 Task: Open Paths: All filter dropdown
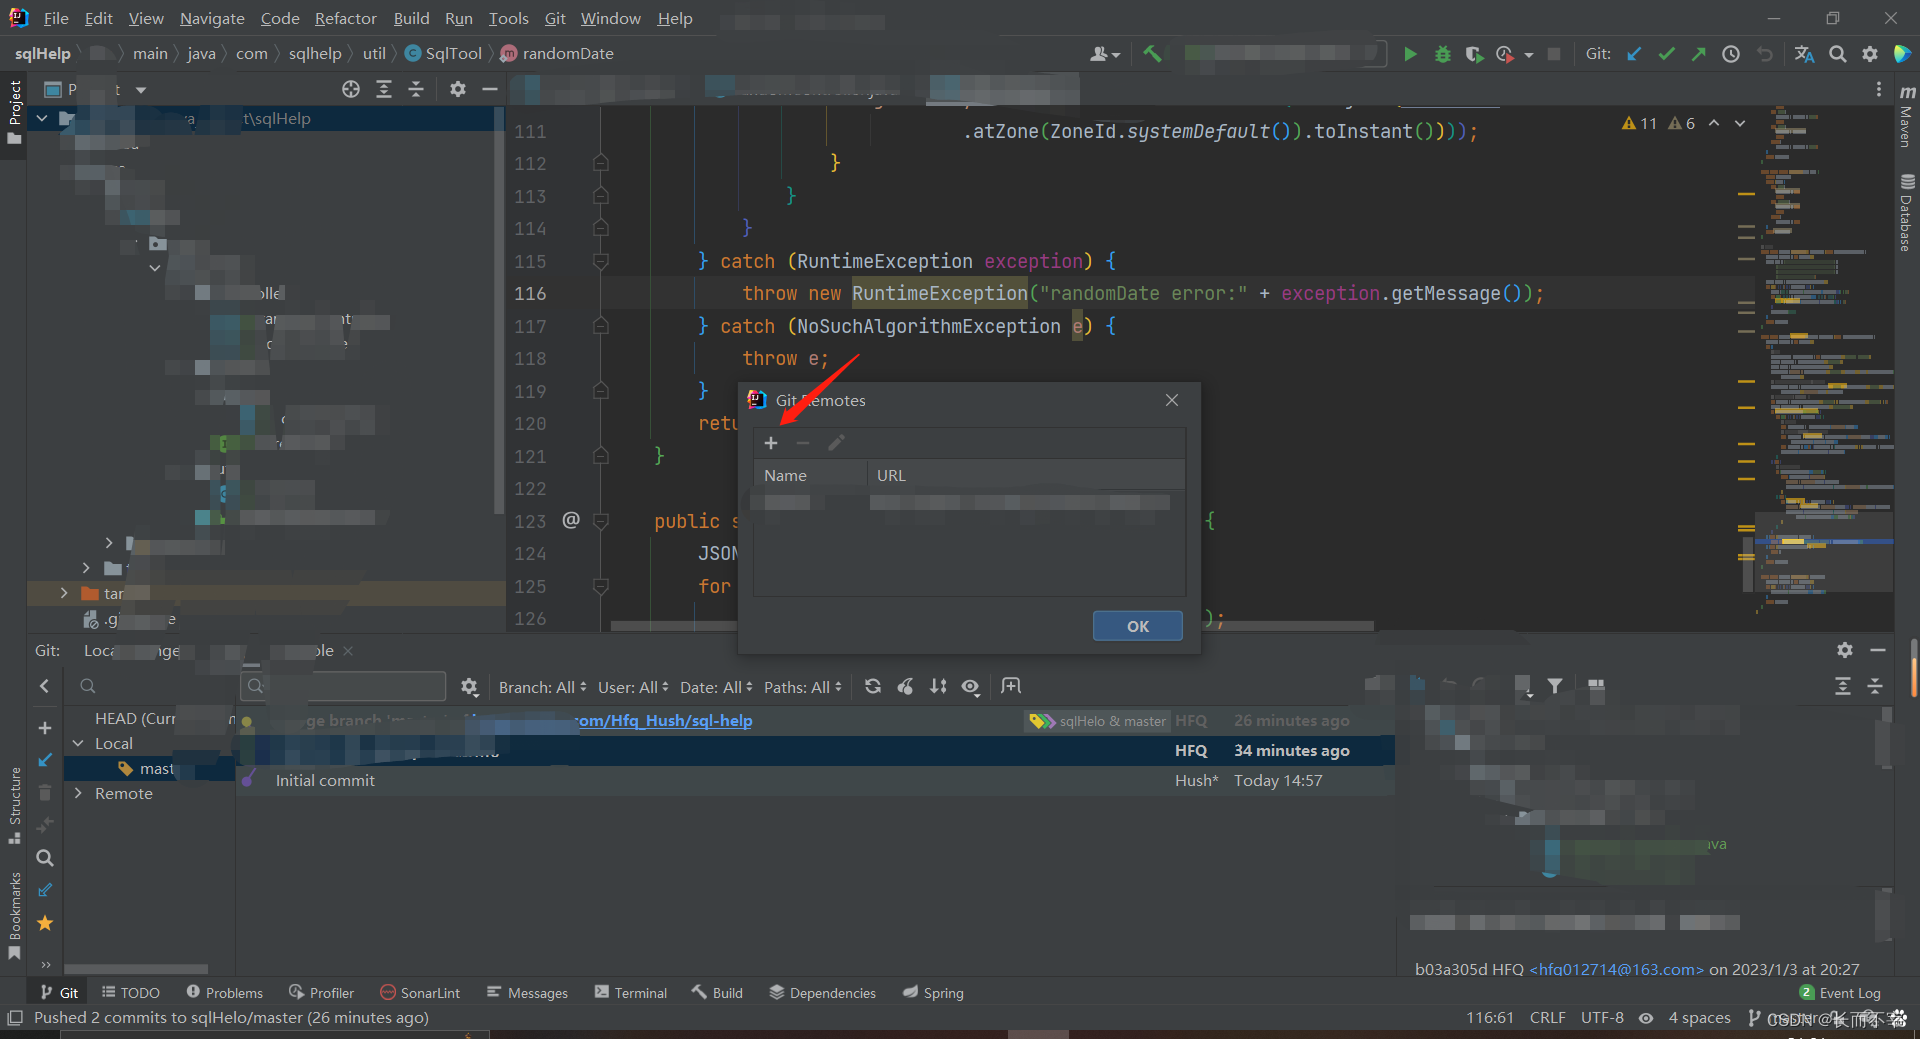coord(803,687)
